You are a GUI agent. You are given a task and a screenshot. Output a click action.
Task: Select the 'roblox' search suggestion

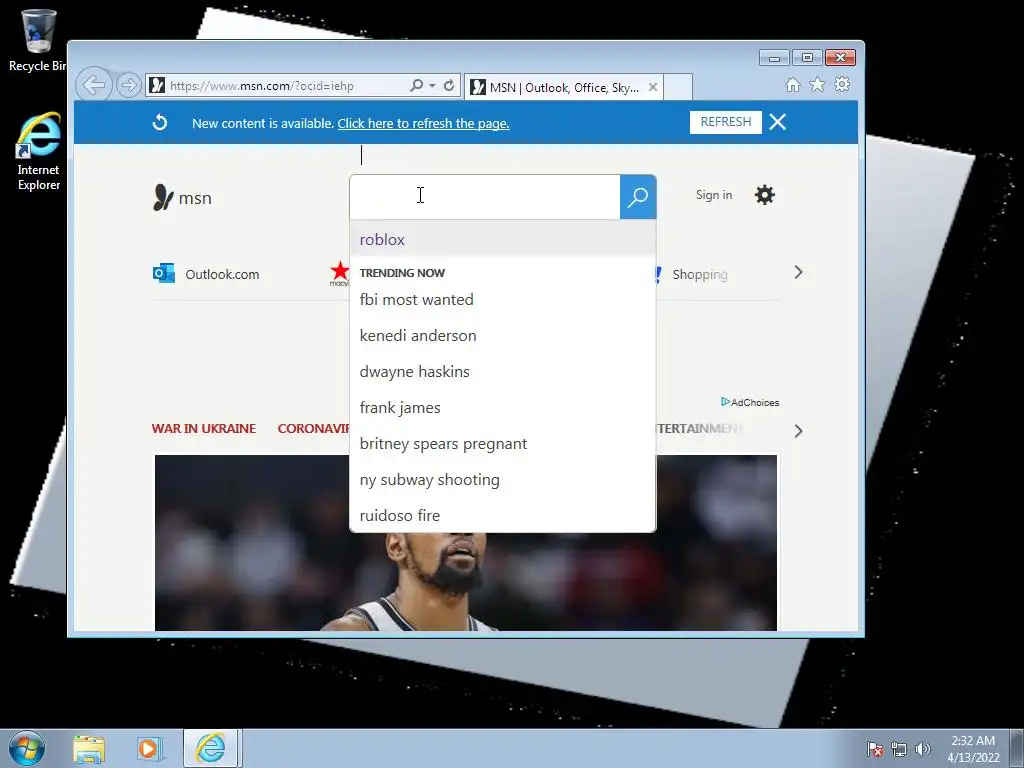coord(502,239)
